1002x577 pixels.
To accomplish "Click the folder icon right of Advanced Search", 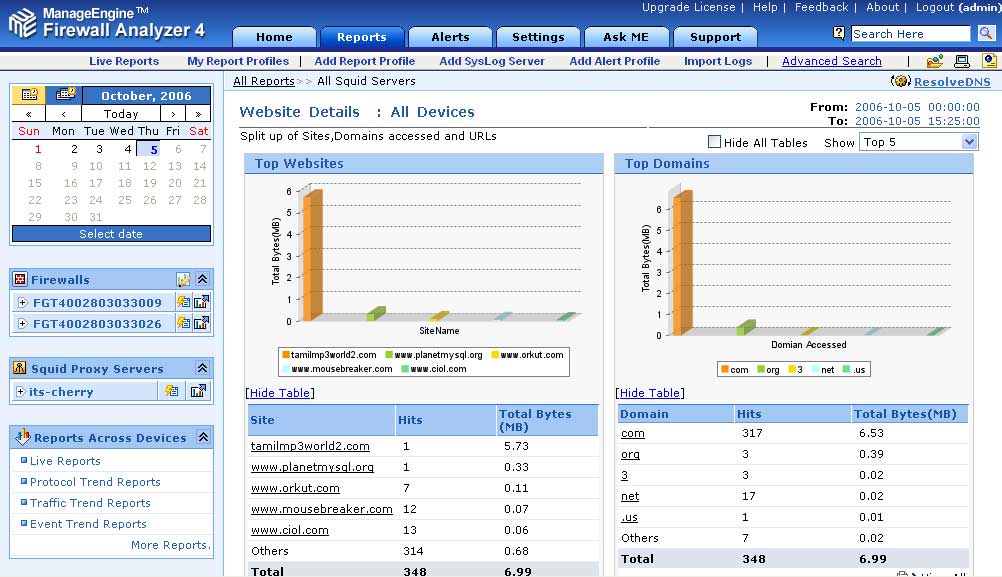I will pyautogui.click(x=934, y=61).
